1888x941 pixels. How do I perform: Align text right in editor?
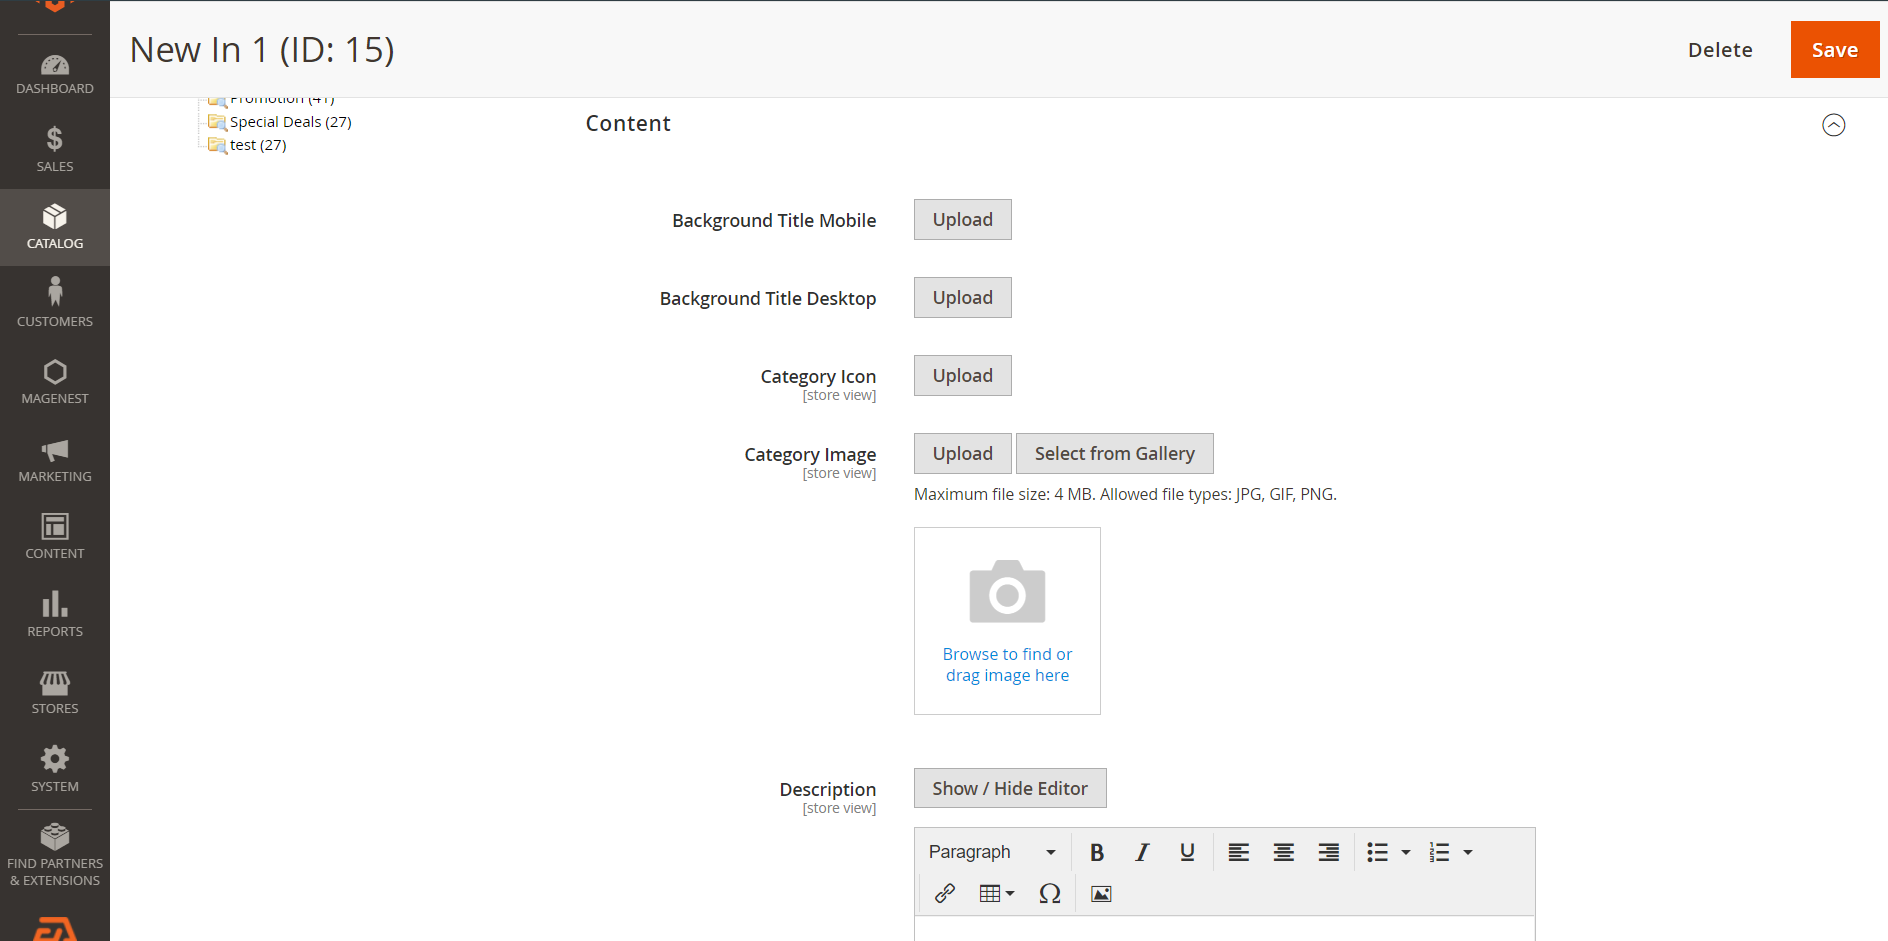pyautogui.click(x=1329, y=852)
